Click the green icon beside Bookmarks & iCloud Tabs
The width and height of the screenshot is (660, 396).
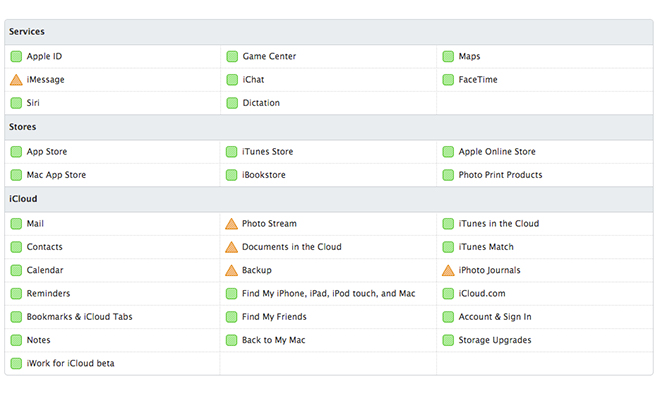tap(16, 317)
